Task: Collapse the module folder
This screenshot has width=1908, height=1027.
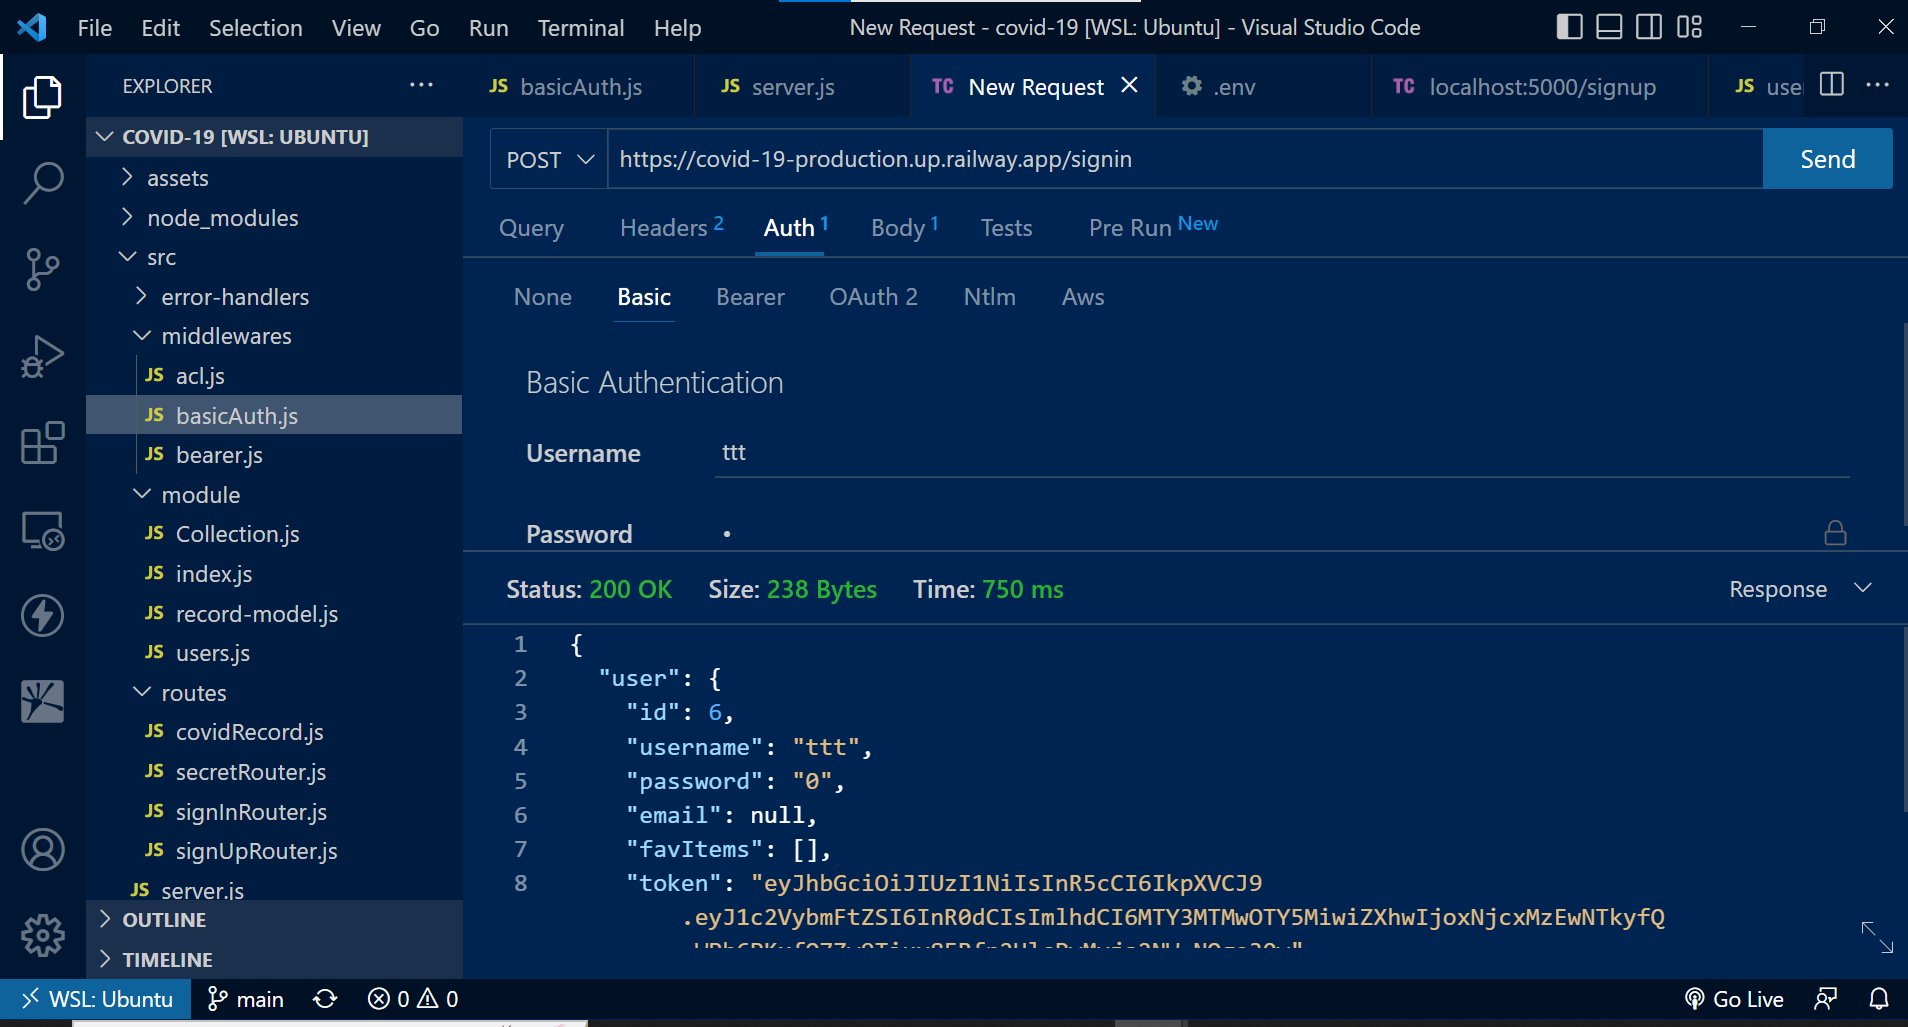Action: pyautogui.click(x=274, y=495)
